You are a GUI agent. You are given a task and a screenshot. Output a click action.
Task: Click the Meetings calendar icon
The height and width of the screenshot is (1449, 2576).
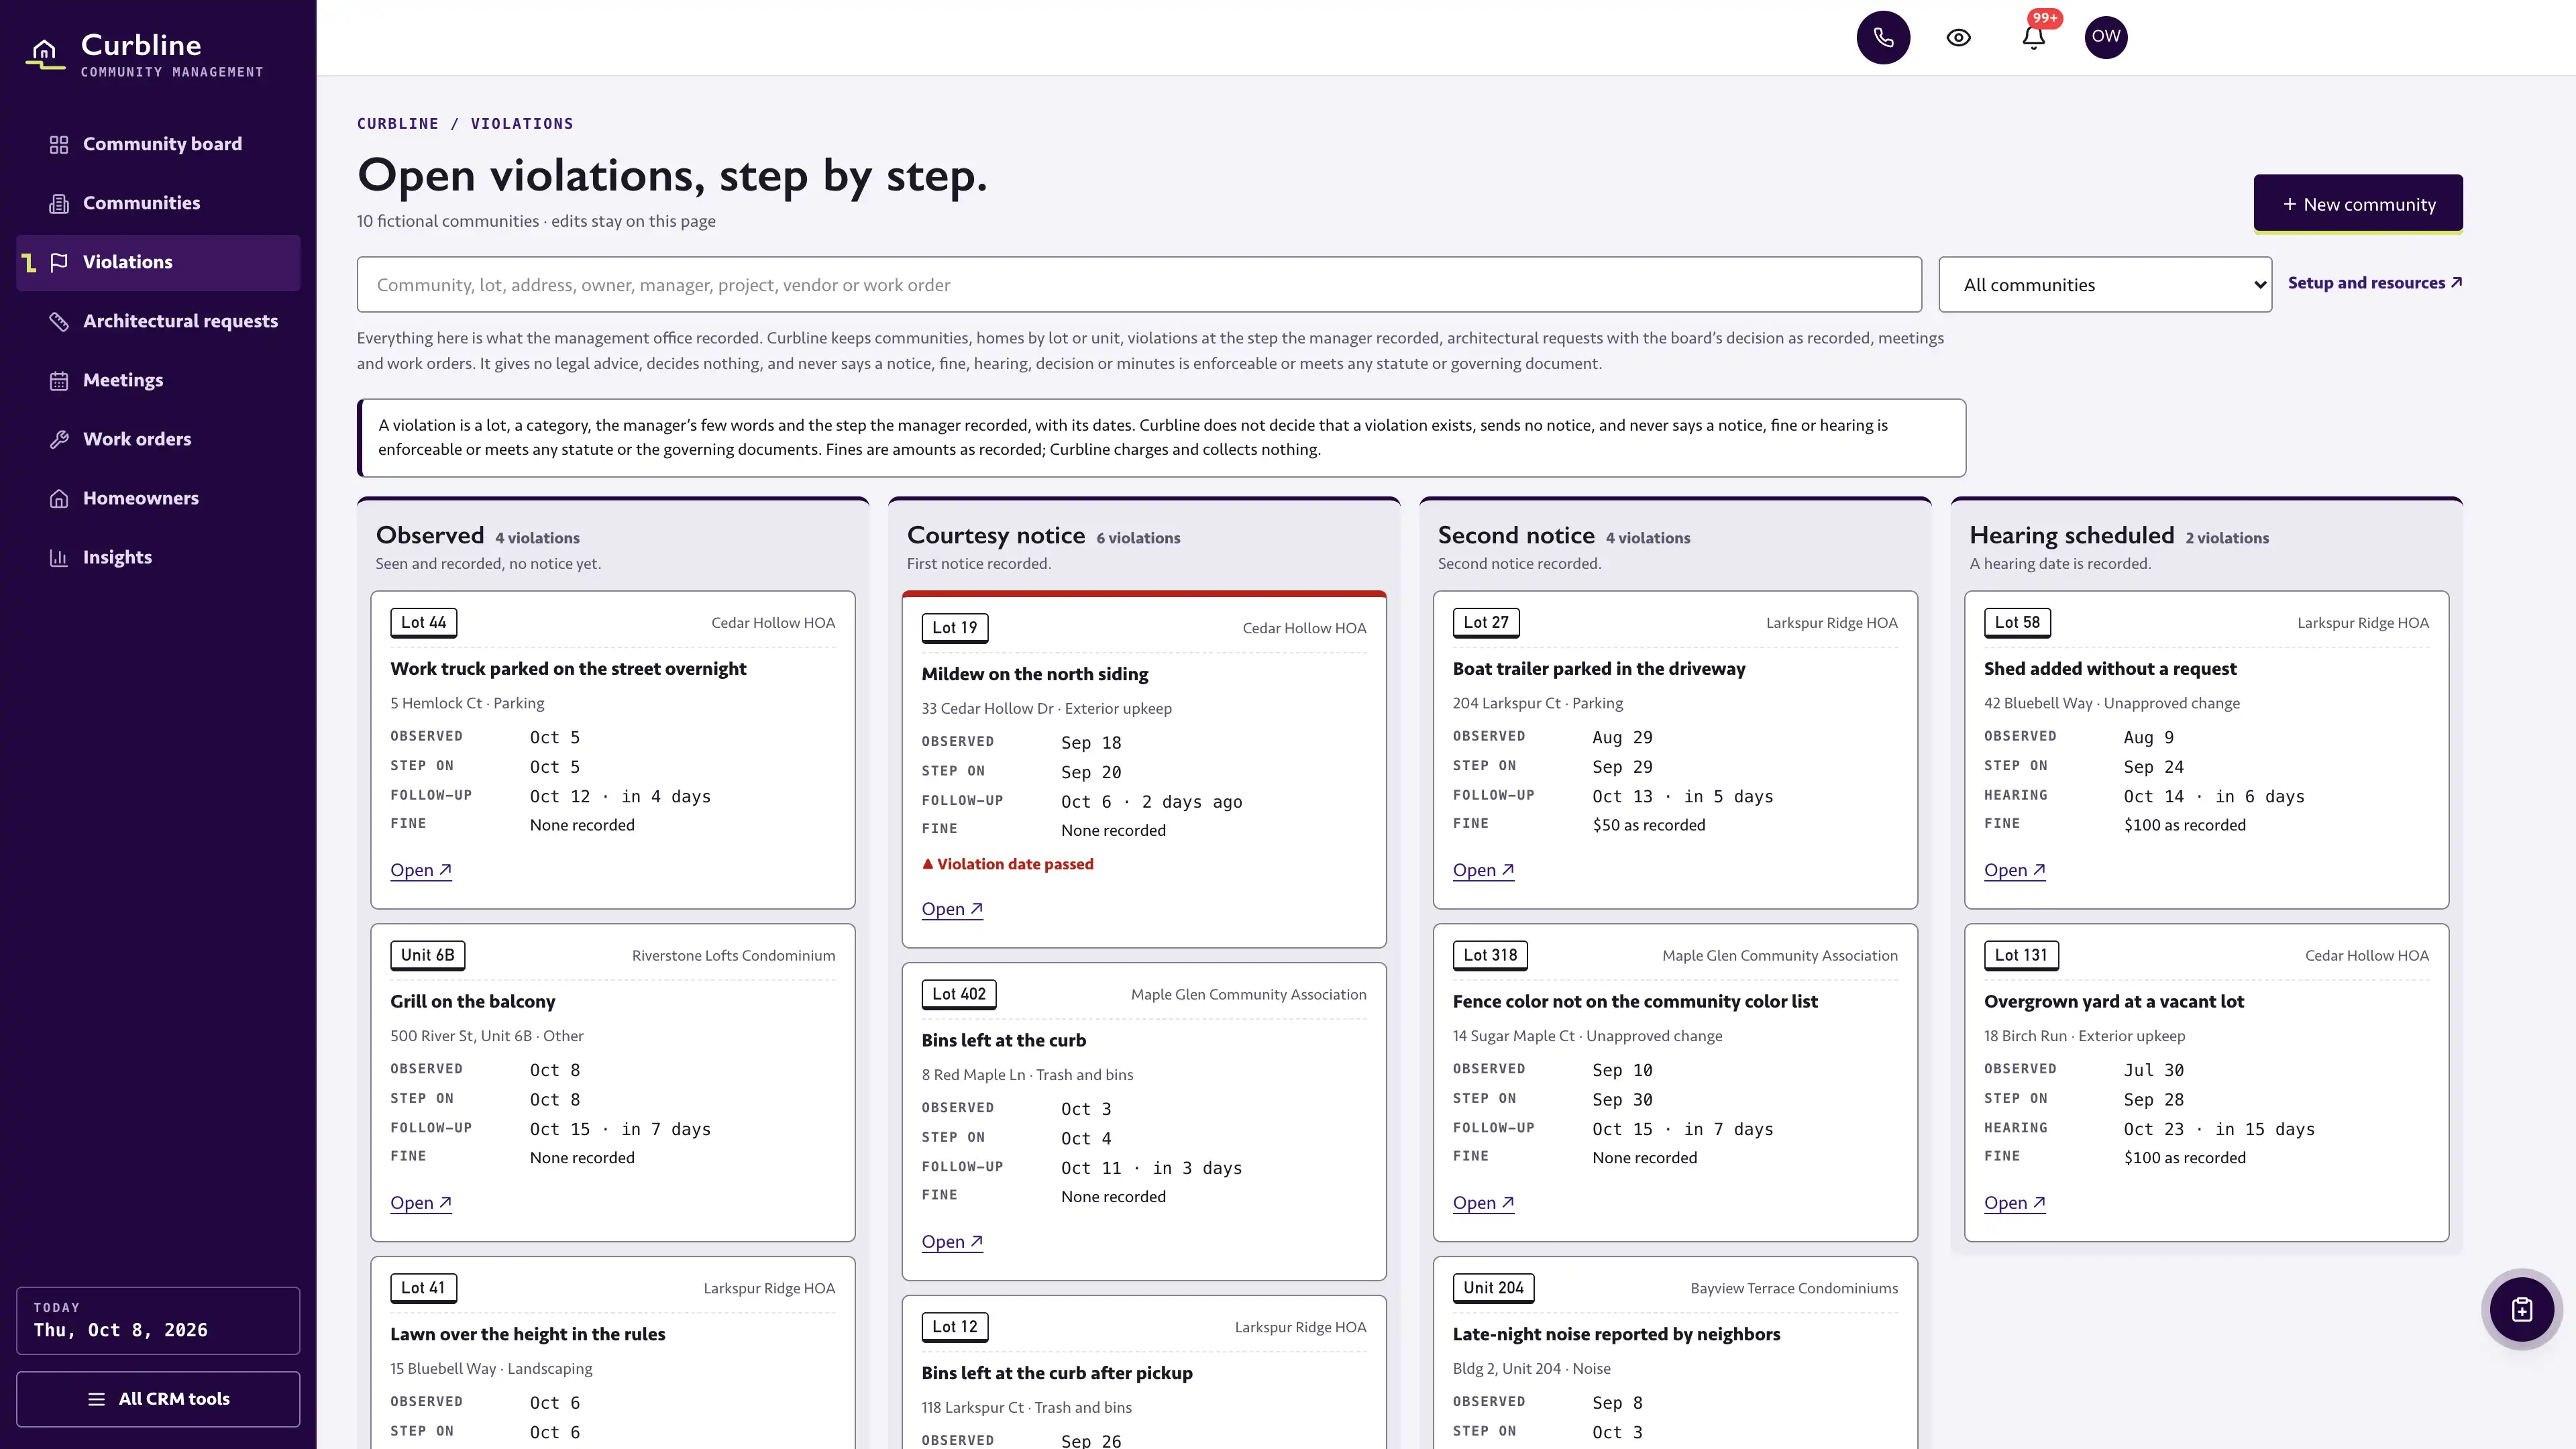pos(59,381)
